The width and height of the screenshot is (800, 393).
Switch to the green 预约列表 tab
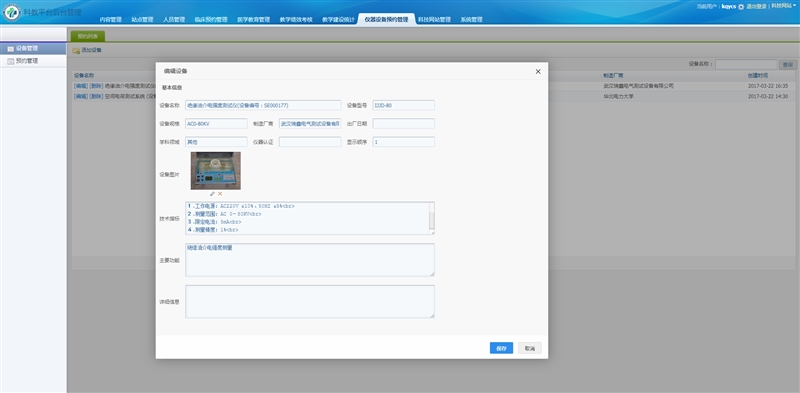tap(88, 36)
